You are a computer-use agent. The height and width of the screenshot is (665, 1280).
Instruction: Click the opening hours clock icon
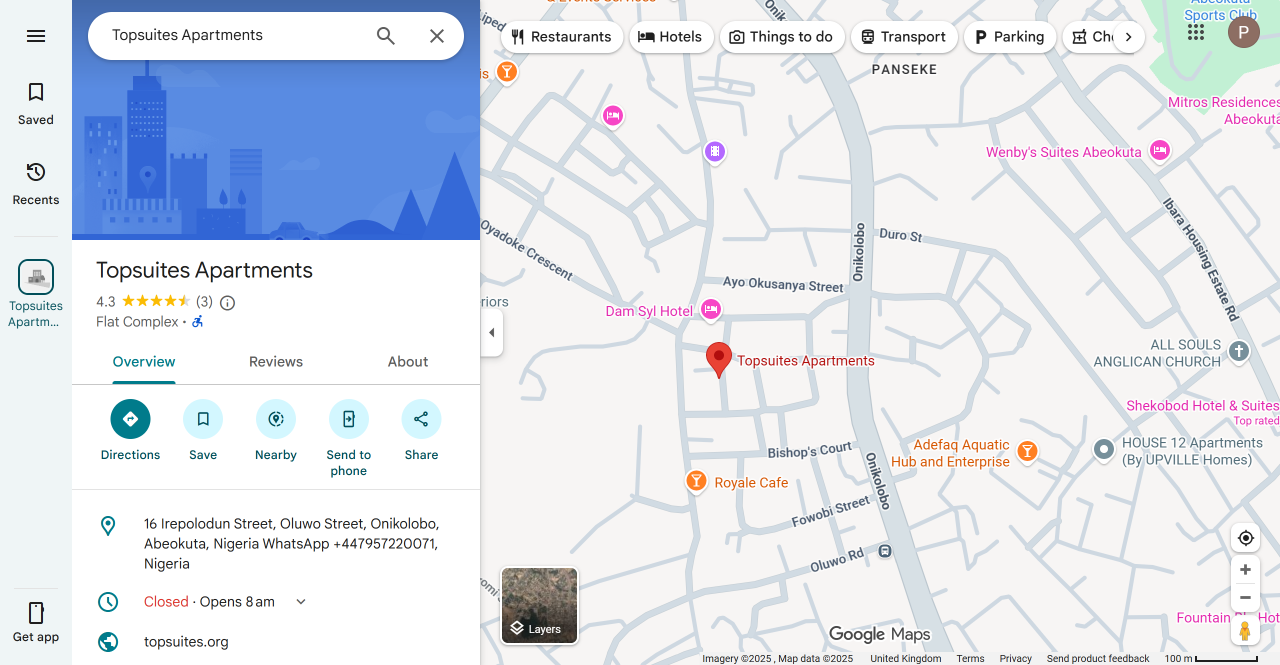click(x=108, y=602)
